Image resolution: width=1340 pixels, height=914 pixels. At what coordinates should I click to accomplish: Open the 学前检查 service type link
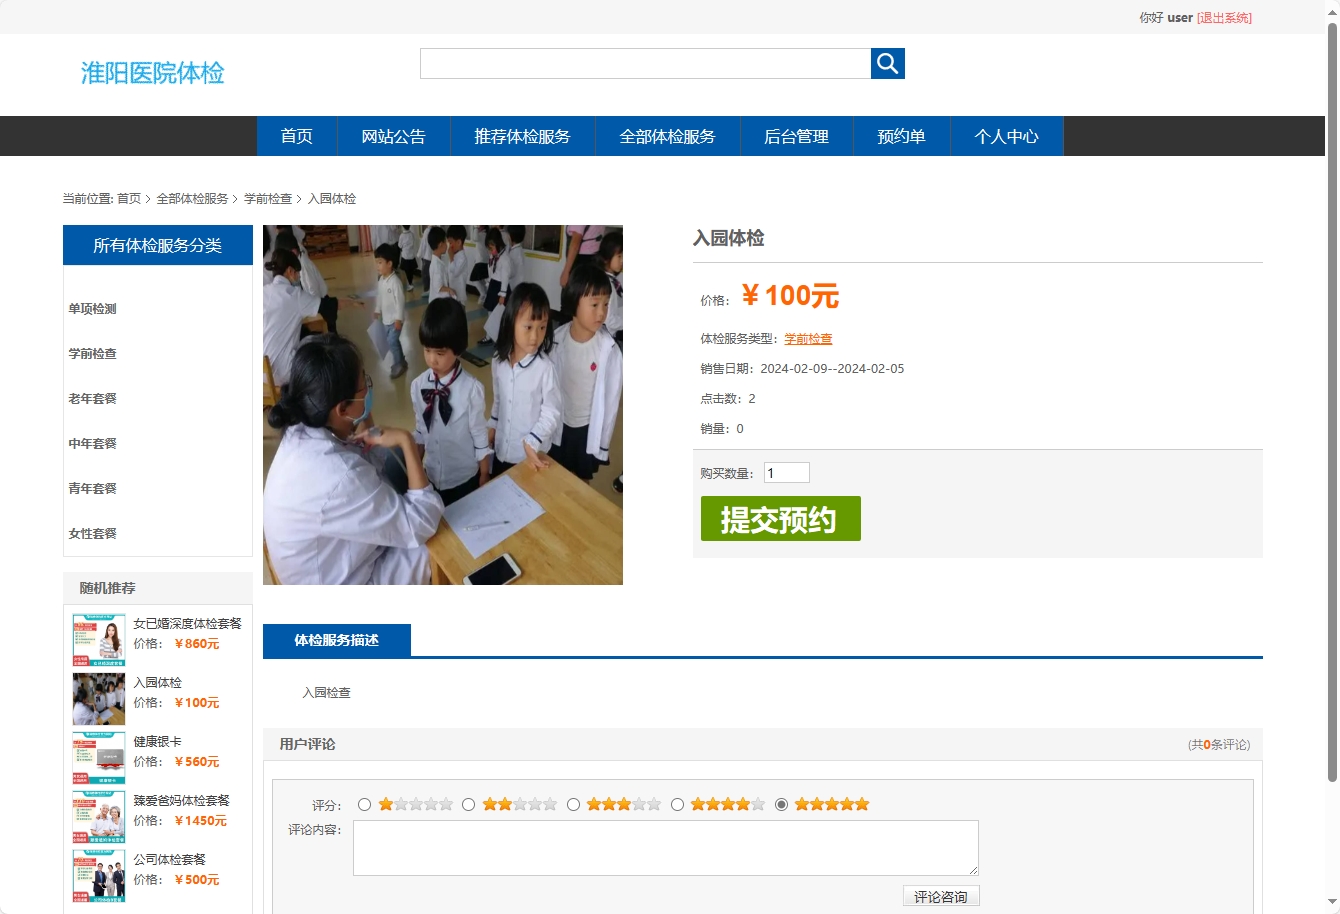[x=807, y=338]
